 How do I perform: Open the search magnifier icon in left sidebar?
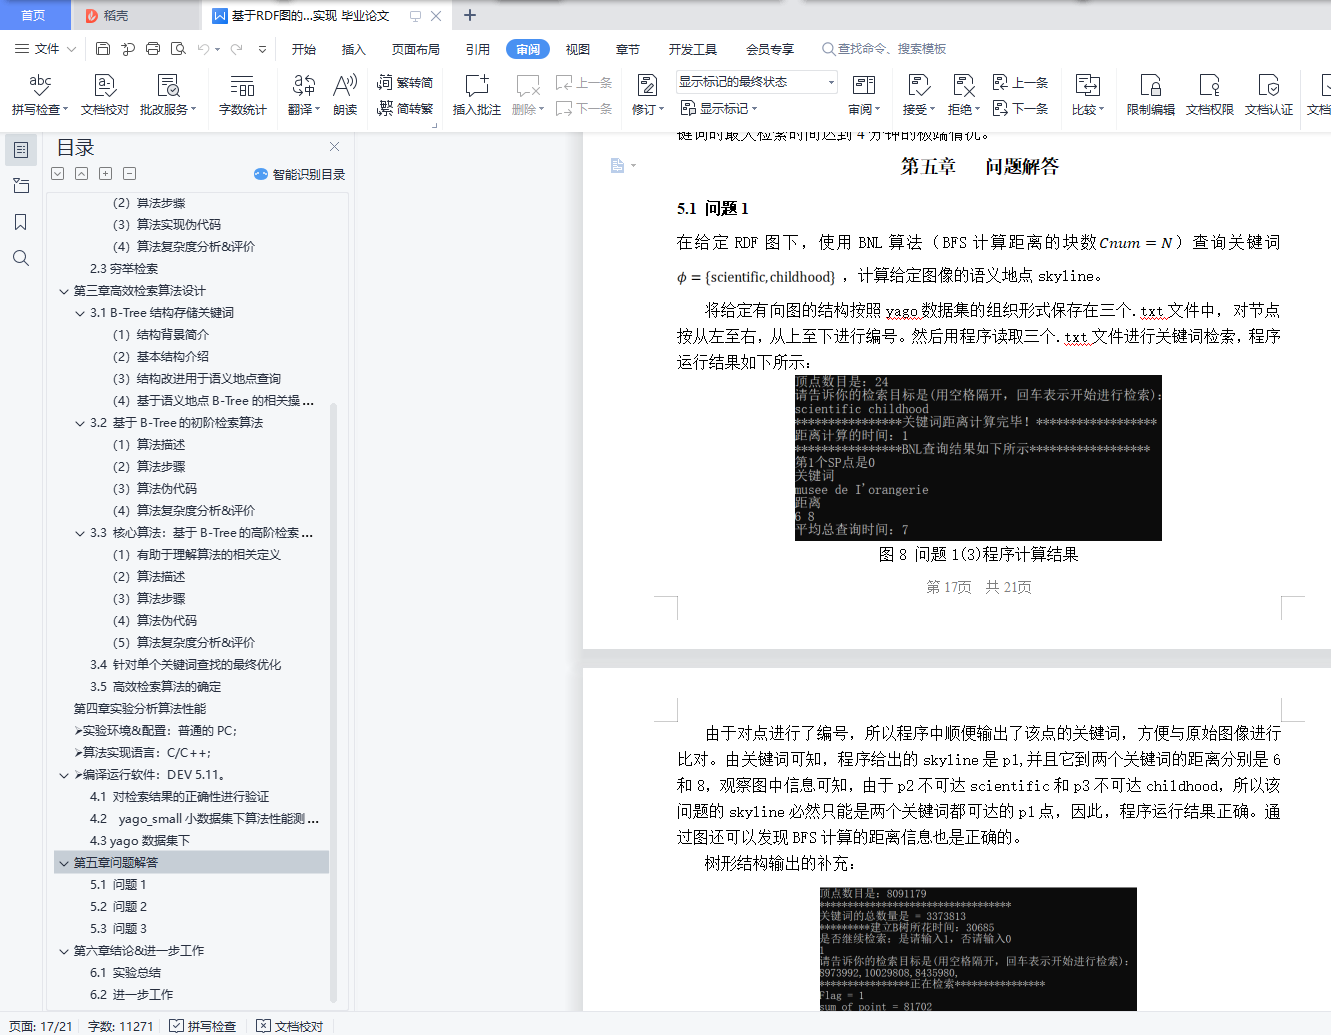20,258
